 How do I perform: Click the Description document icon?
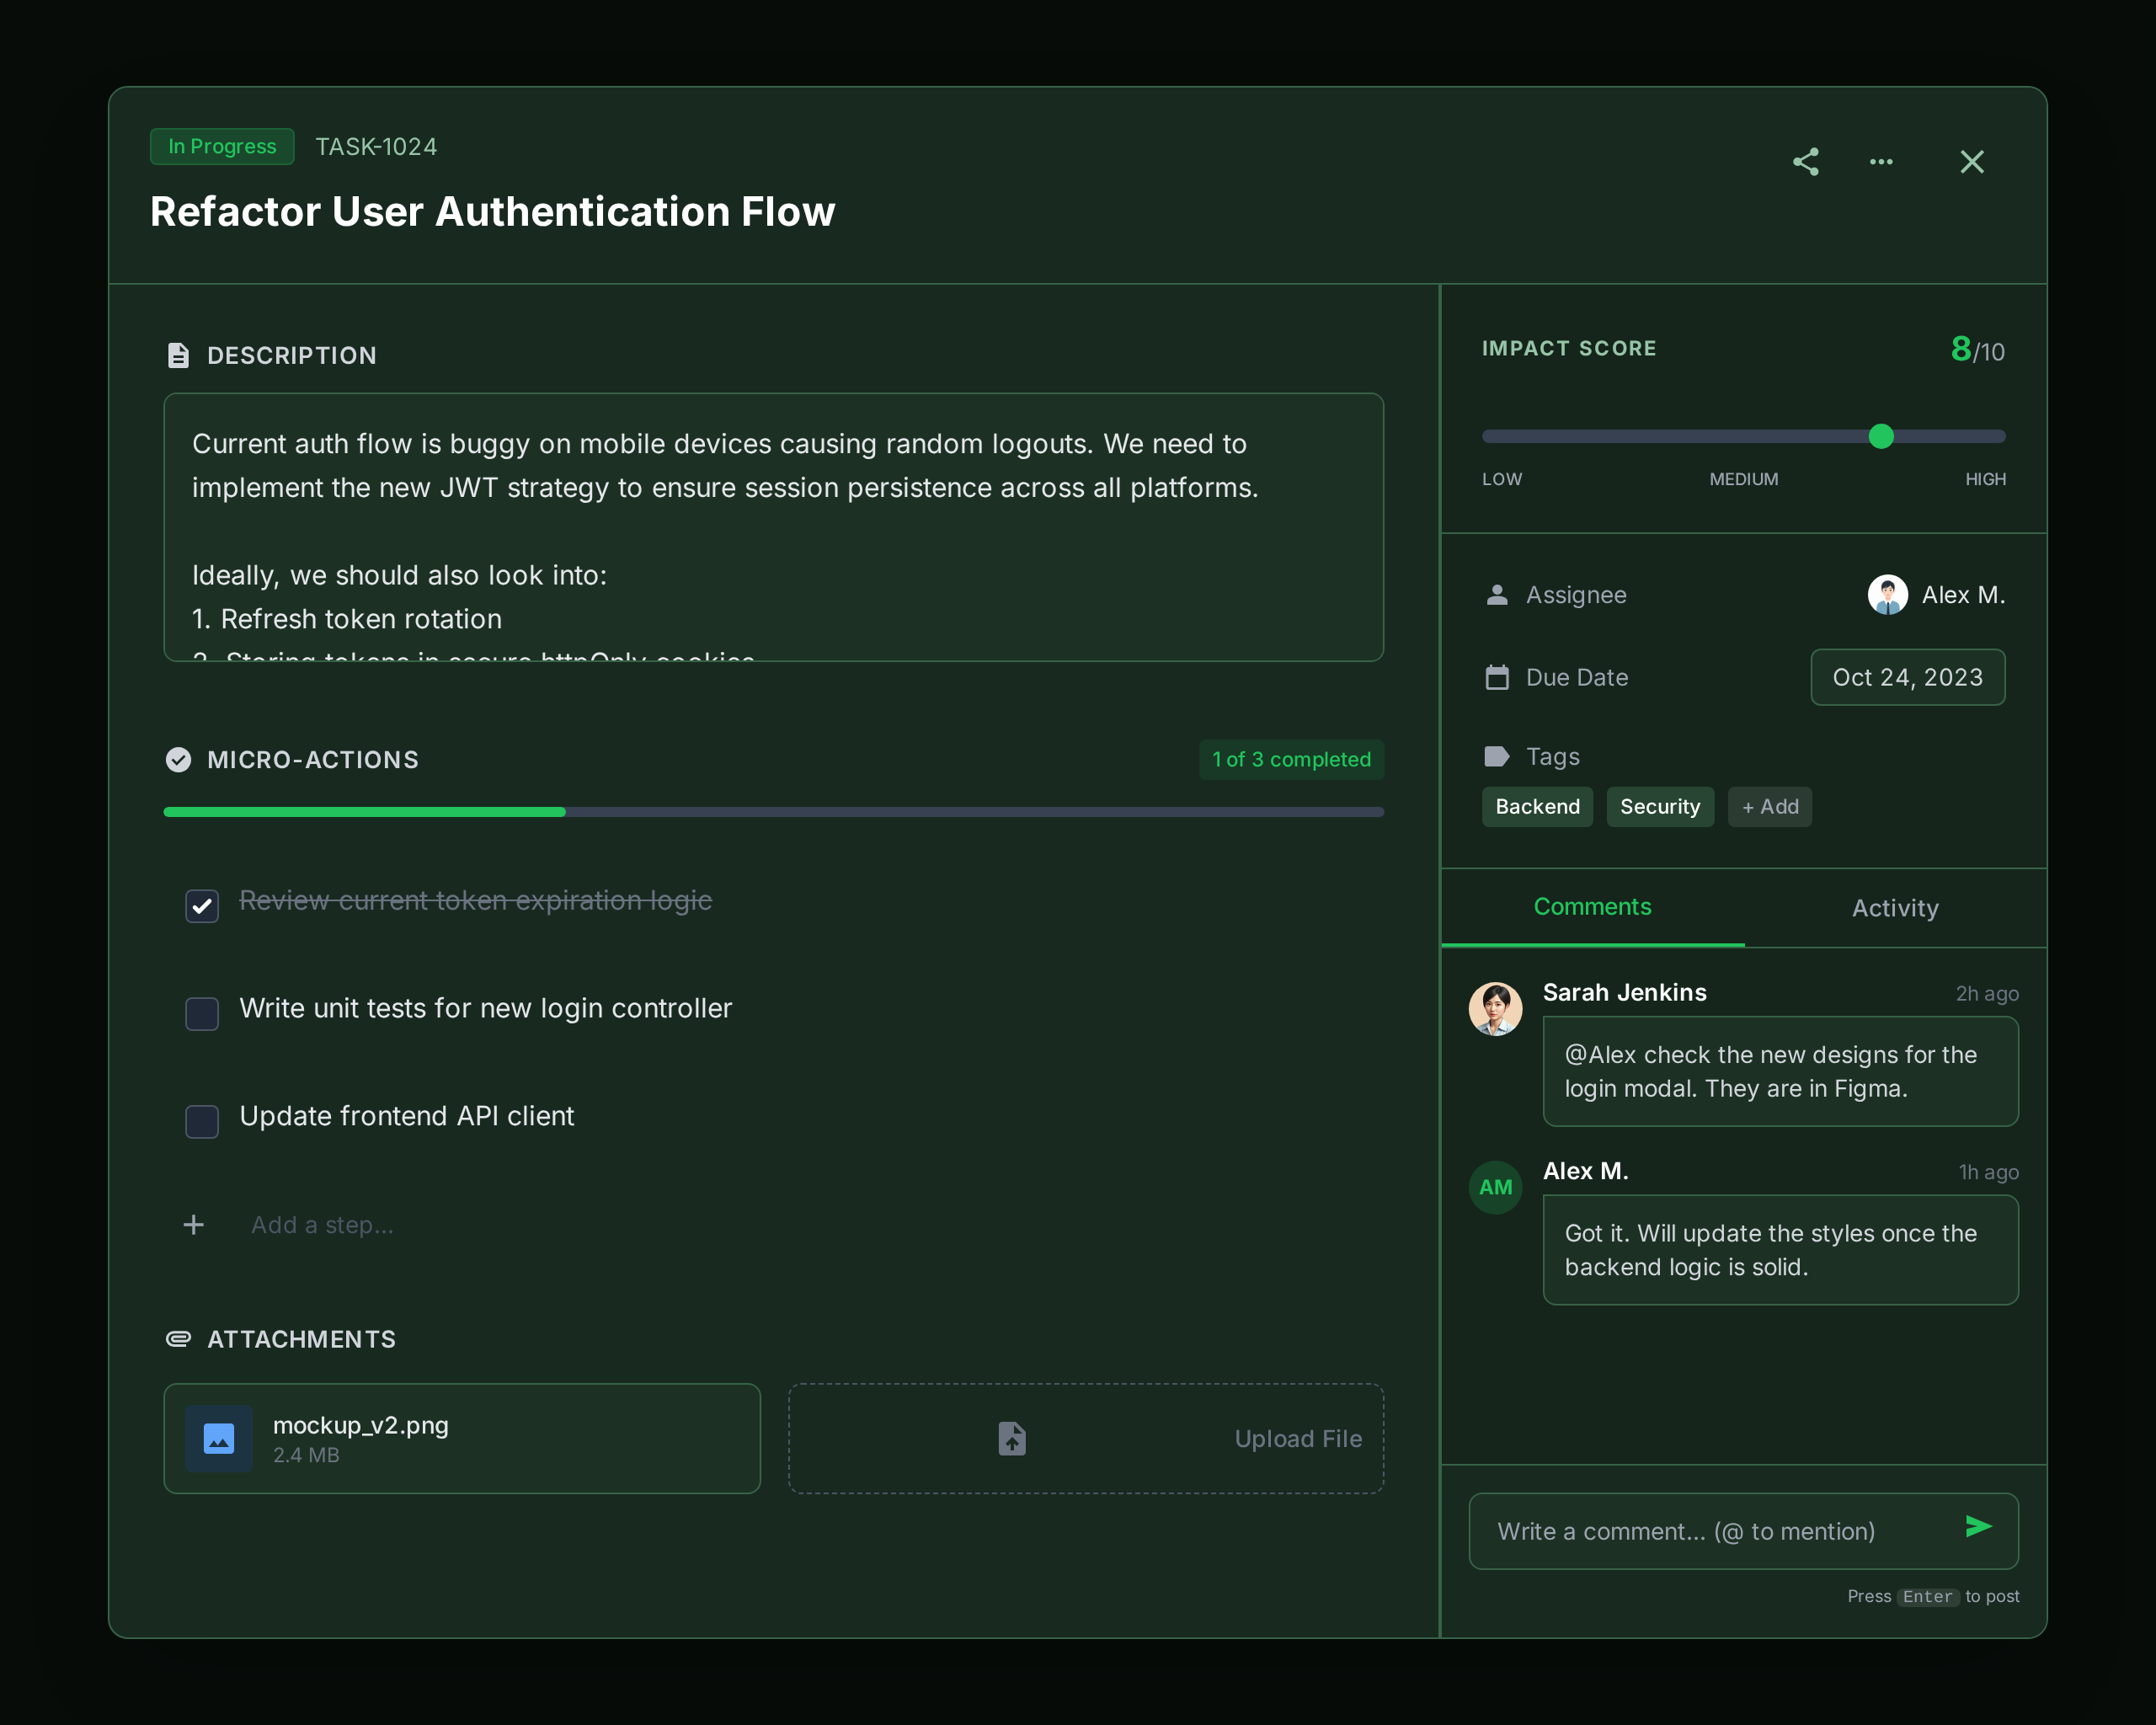(x=178, y=355)
